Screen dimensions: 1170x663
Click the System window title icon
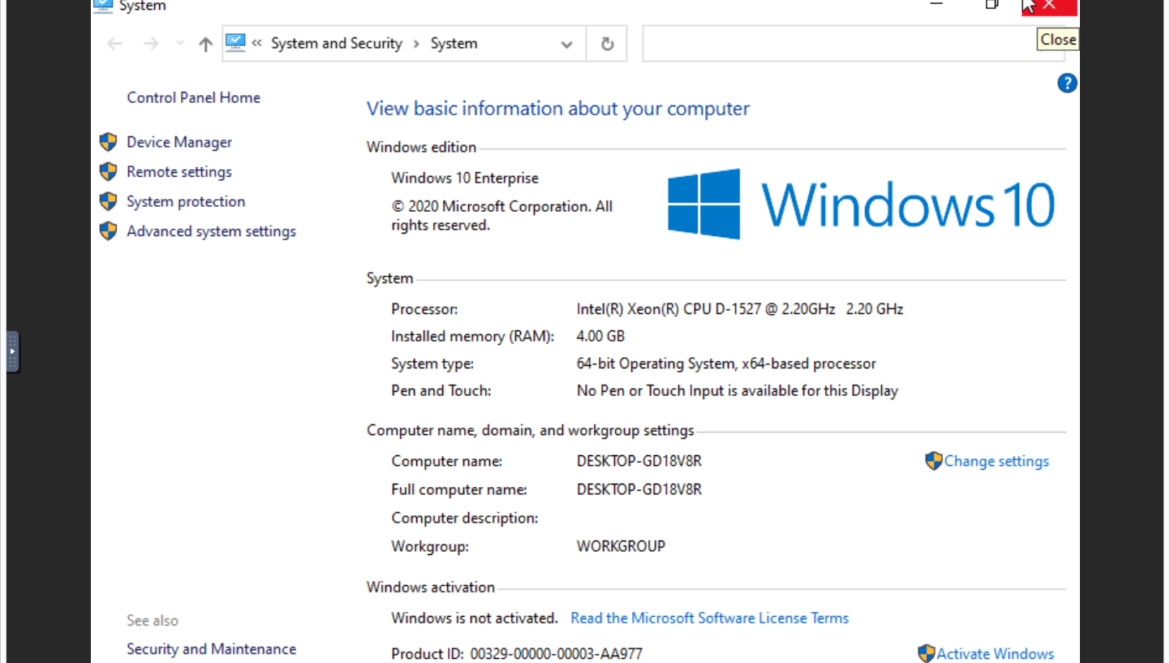coord(103,6)
